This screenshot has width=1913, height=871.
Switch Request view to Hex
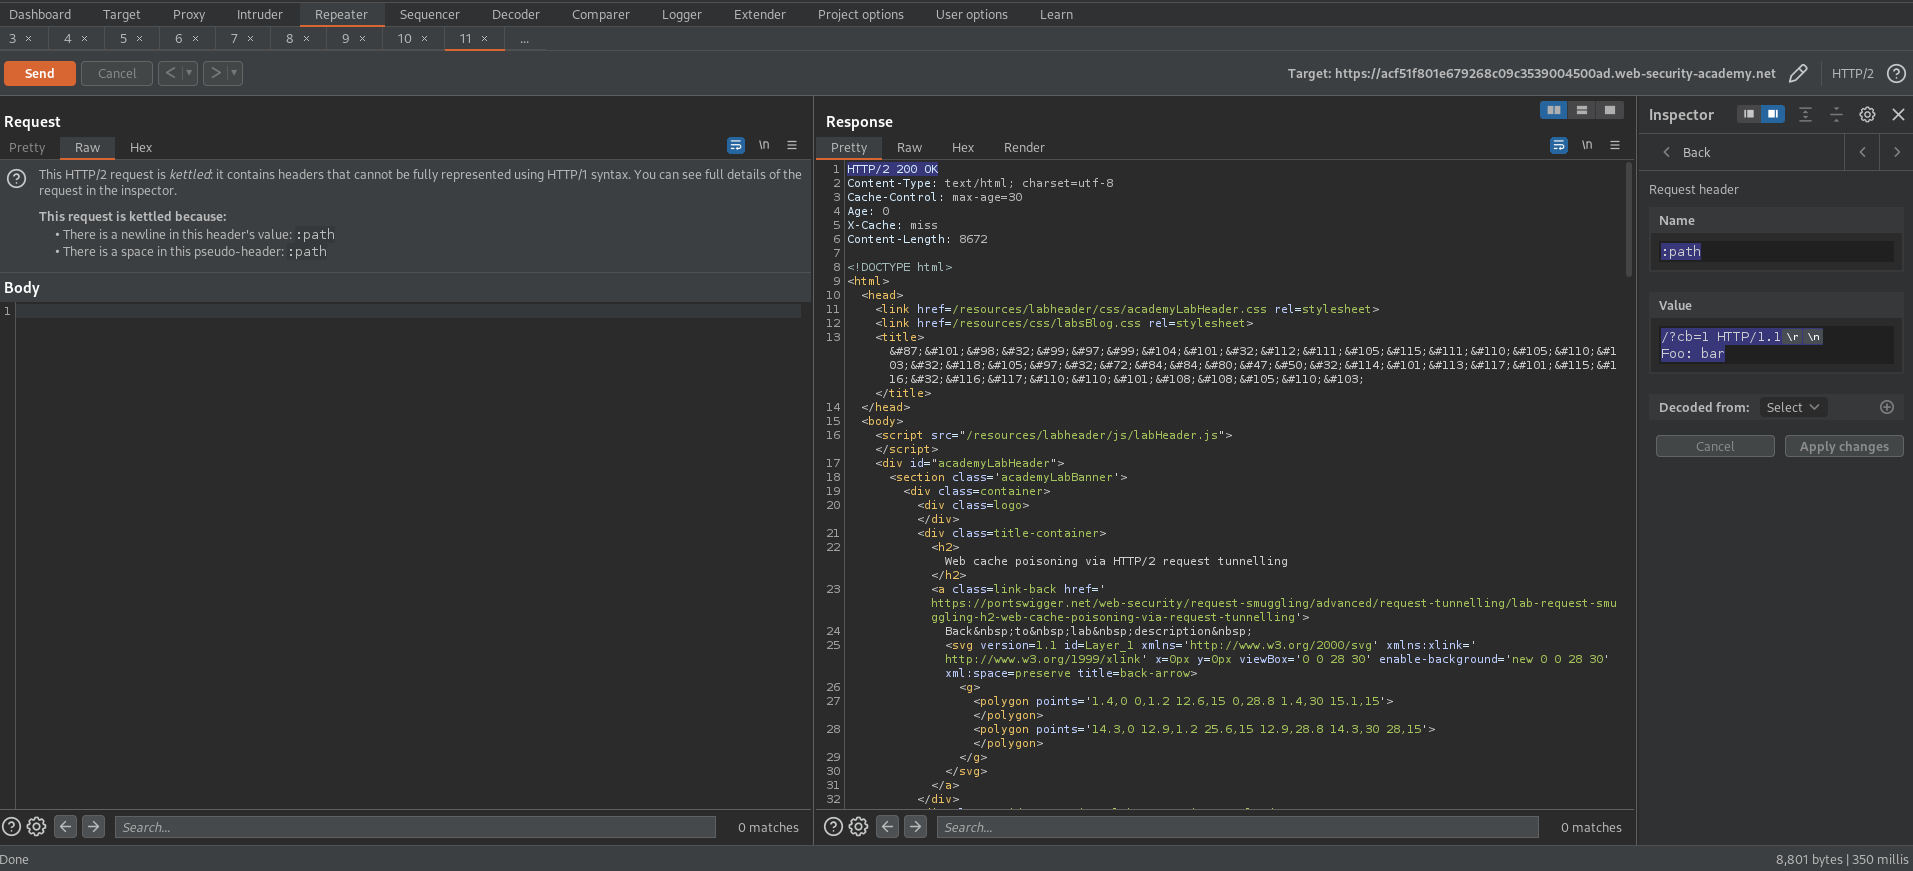point(141,147)
